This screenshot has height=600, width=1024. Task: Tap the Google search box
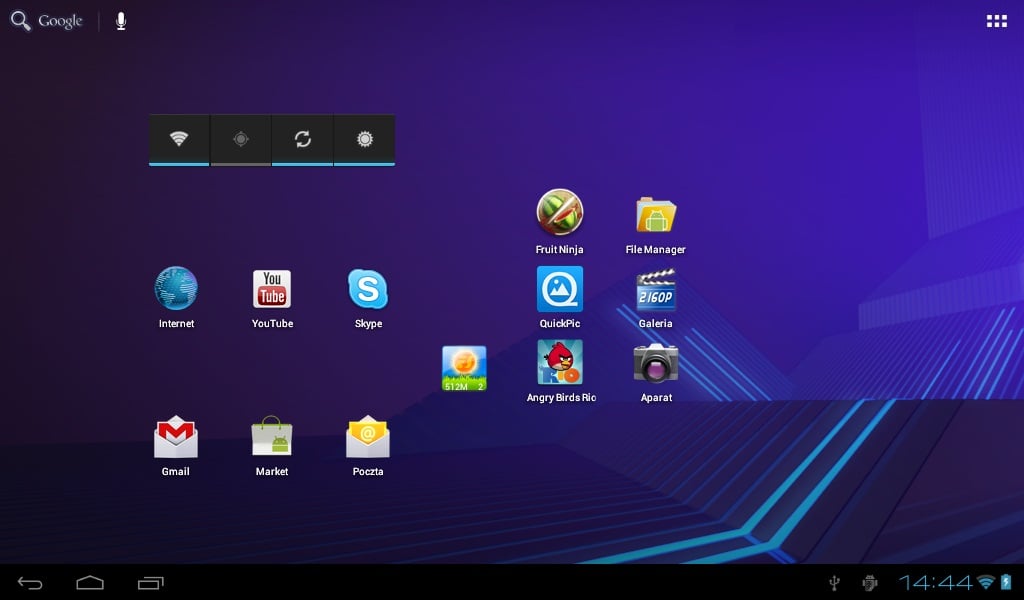coord(46,21)
